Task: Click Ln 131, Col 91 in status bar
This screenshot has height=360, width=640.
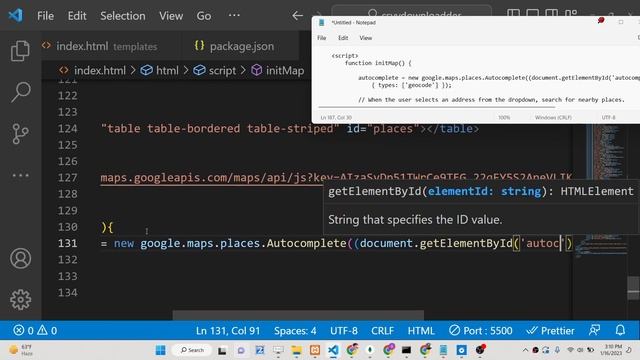Action: coord(228,331)
